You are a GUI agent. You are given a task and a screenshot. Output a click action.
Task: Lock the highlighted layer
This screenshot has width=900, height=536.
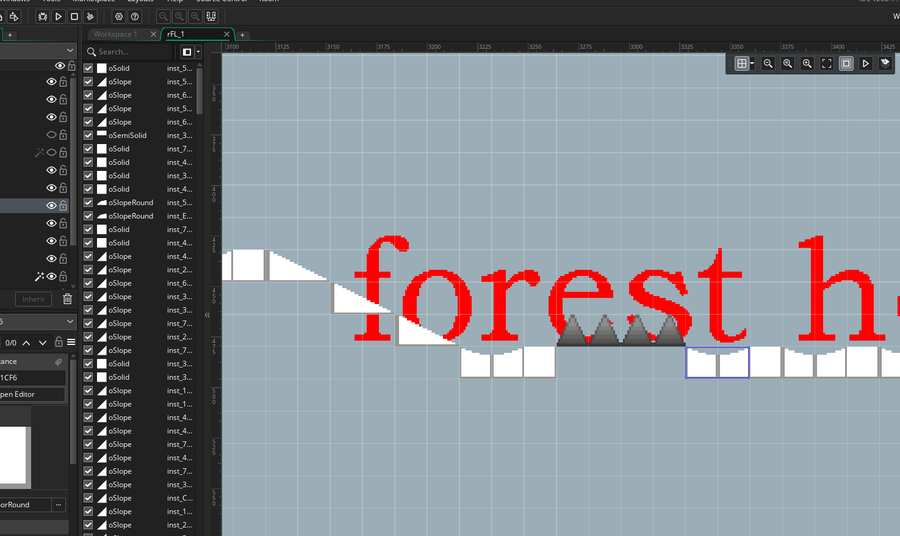[x=63, y=205]
